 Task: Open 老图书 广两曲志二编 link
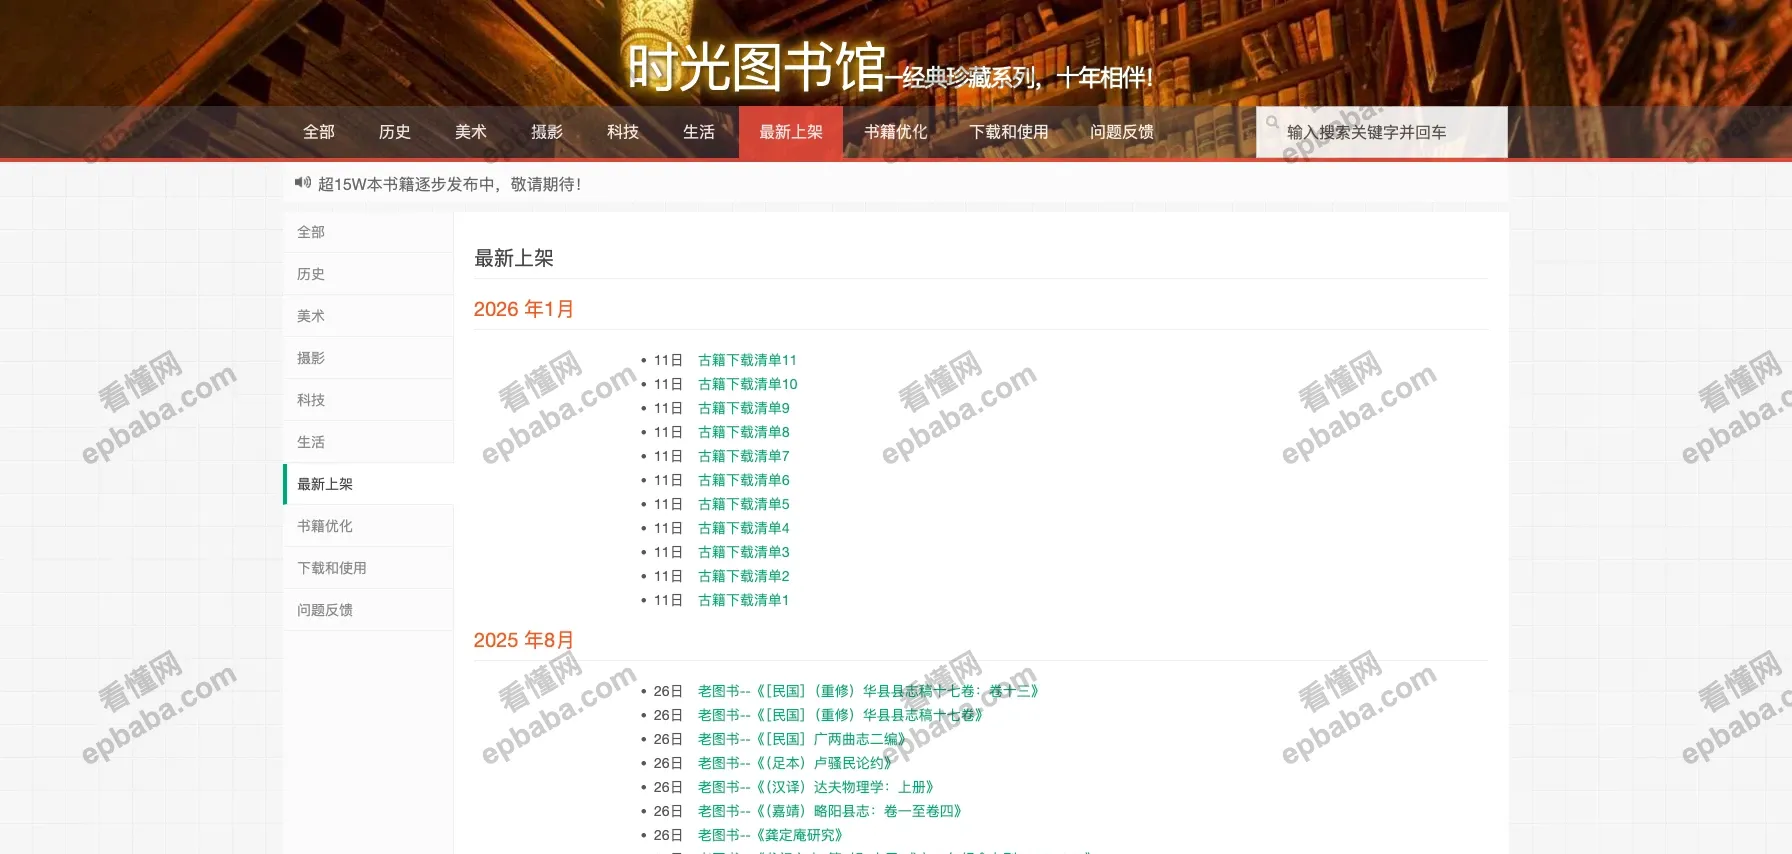point(803,739)
